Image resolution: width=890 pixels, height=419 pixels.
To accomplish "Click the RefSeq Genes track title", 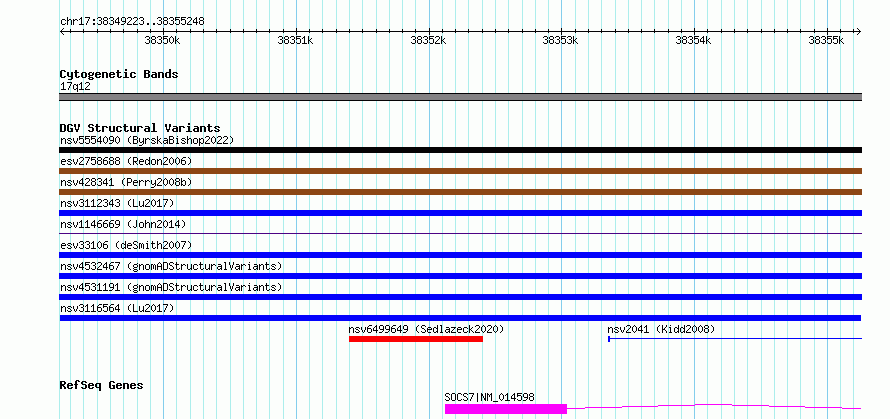I will point(102,386).
